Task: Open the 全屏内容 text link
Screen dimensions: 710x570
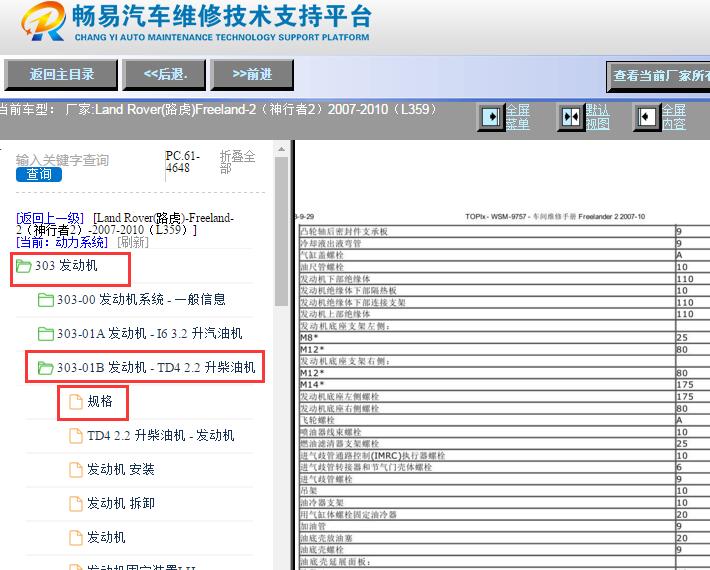Action: click(x=674, y=117)
